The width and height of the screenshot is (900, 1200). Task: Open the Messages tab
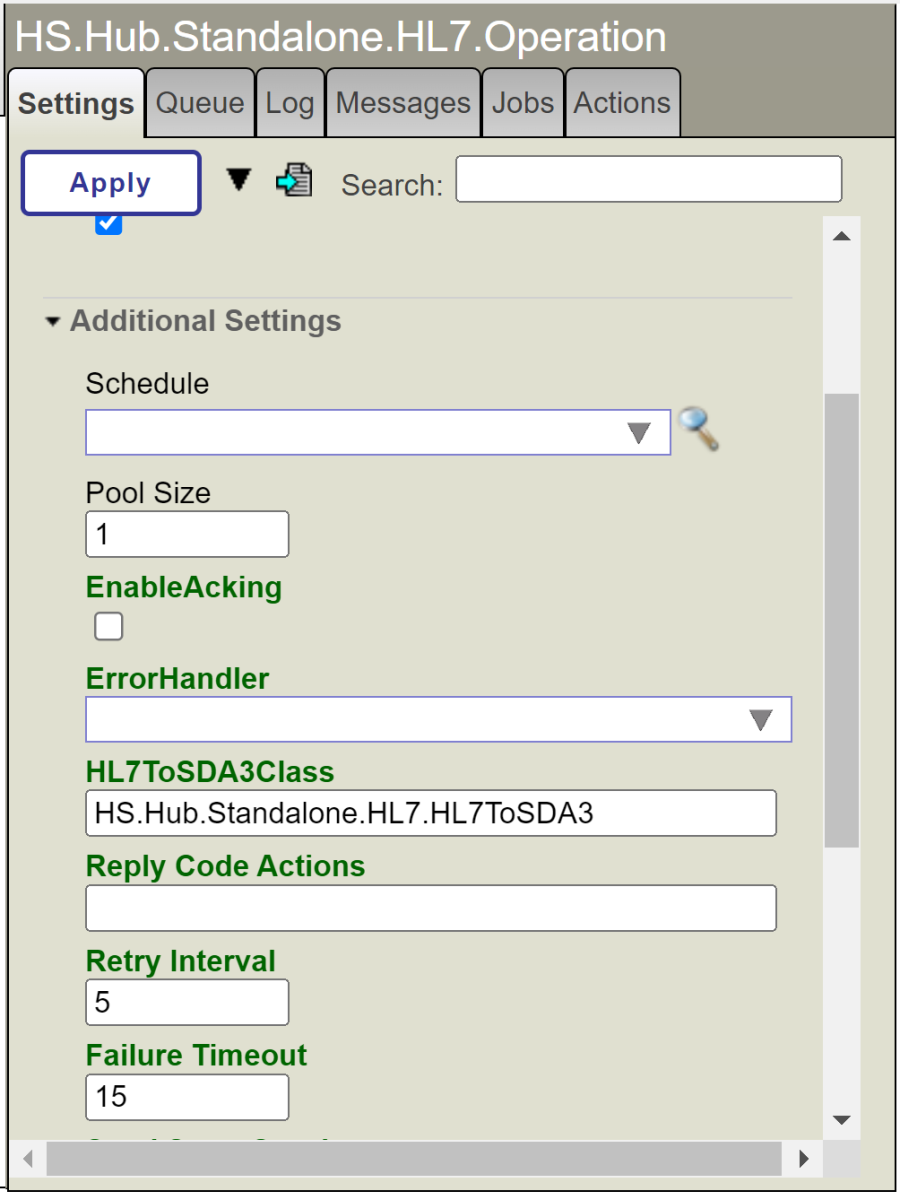pyautogui.click(x=403, y=103)
